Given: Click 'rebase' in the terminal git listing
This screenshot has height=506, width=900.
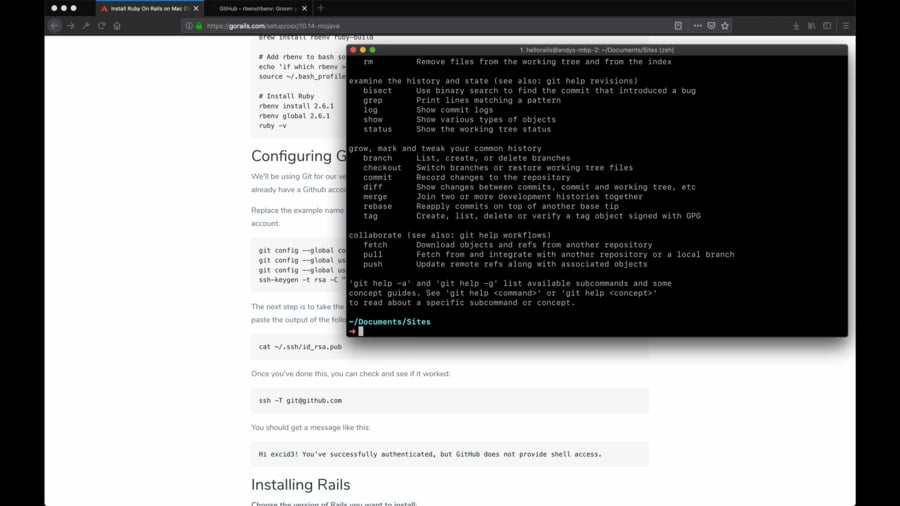Looking at the screenshot, I should coord(377,207).
